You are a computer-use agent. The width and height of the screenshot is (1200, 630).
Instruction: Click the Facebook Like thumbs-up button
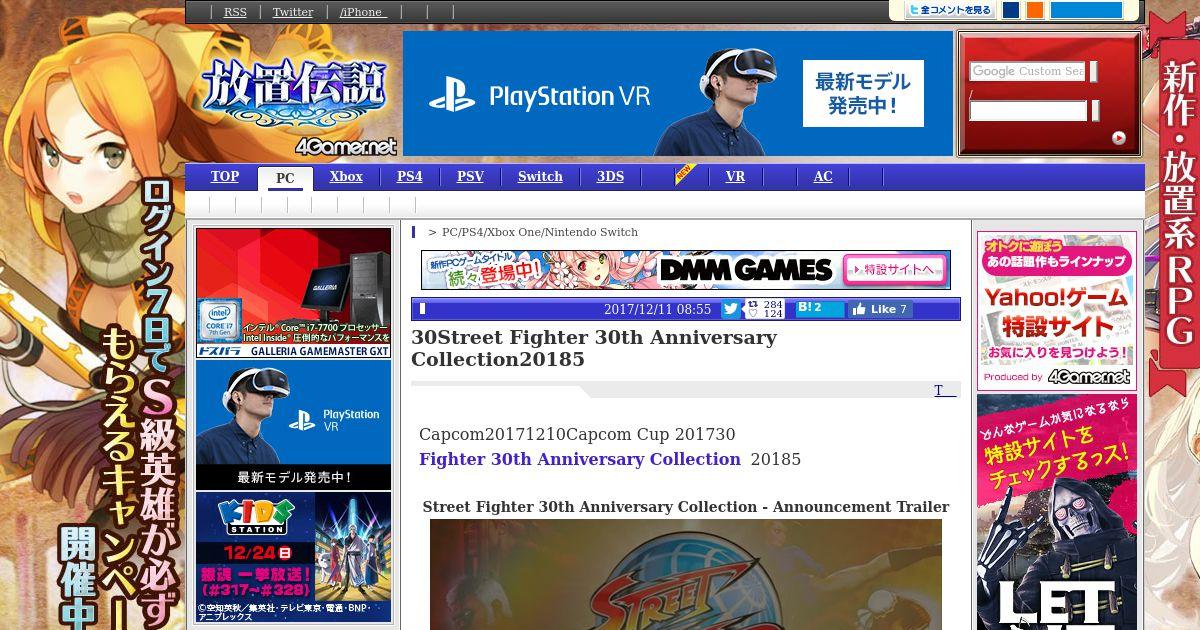(x=880, y=309)
